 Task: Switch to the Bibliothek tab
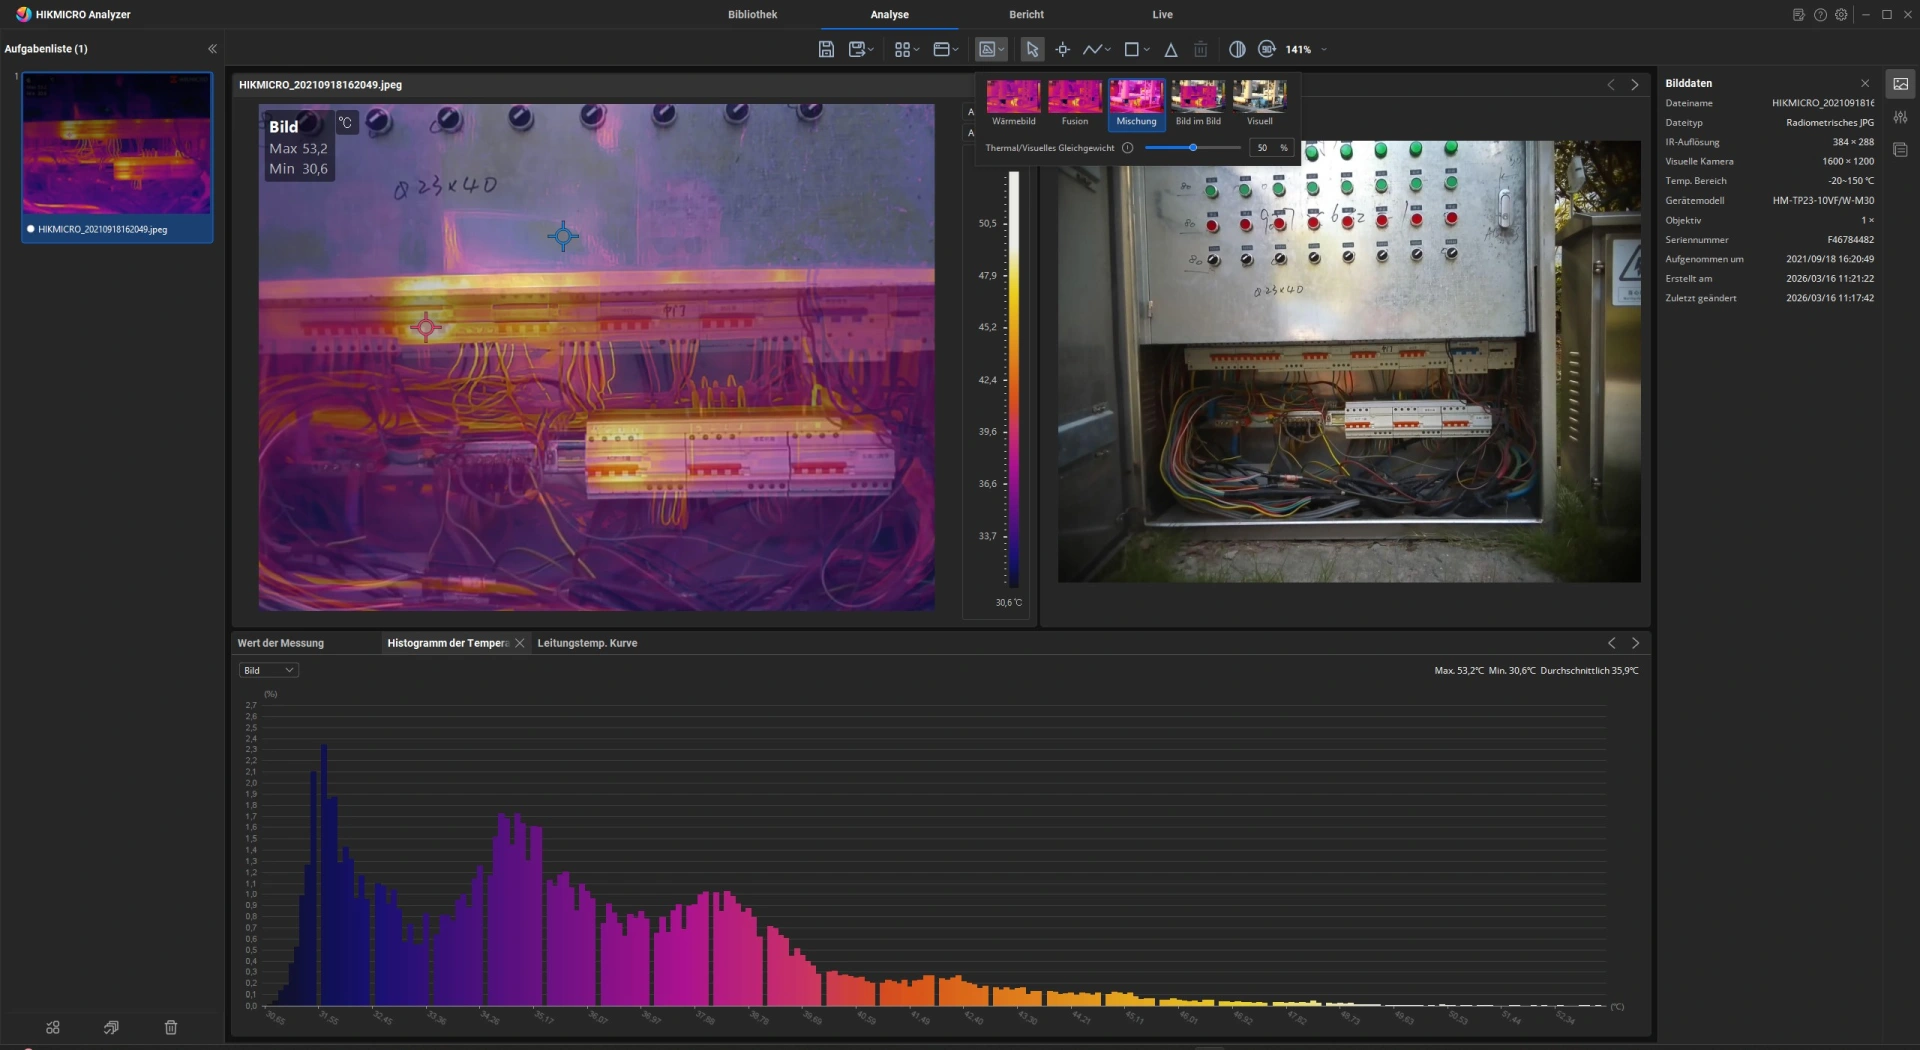[752, 15]
